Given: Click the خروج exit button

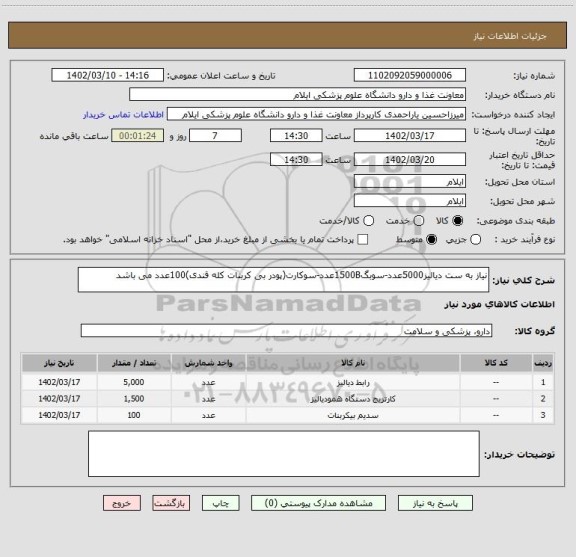Looking at the screenshot, I should coord(122,503).
